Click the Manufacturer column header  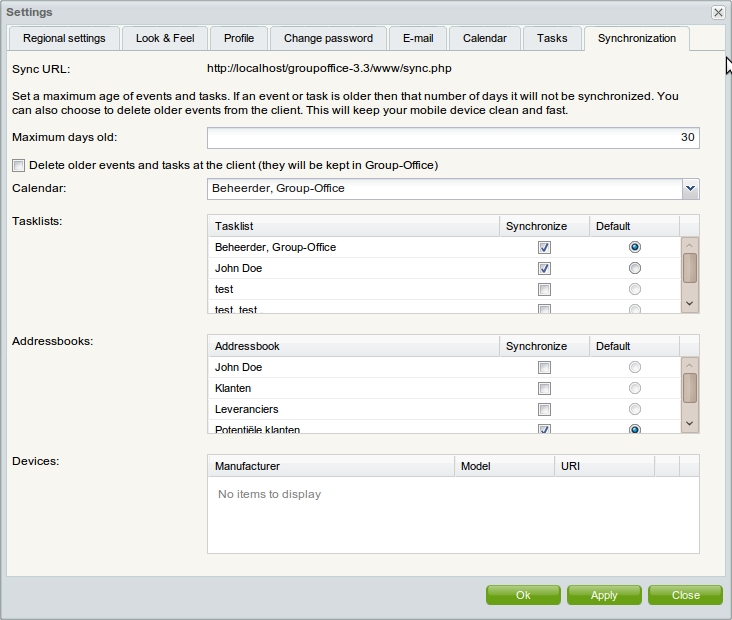pyautogui.click(x=330, y=466)
